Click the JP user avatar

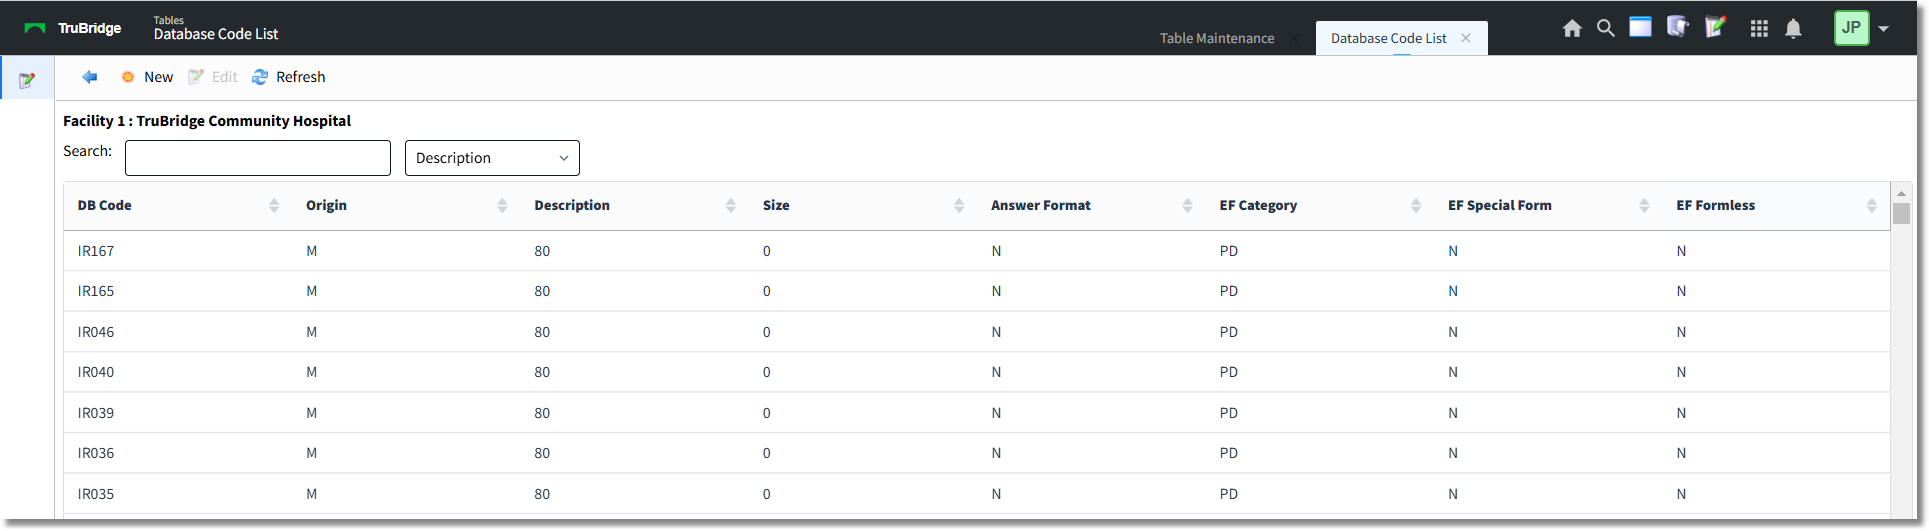pyautogui.click(x=1851, y=28)
